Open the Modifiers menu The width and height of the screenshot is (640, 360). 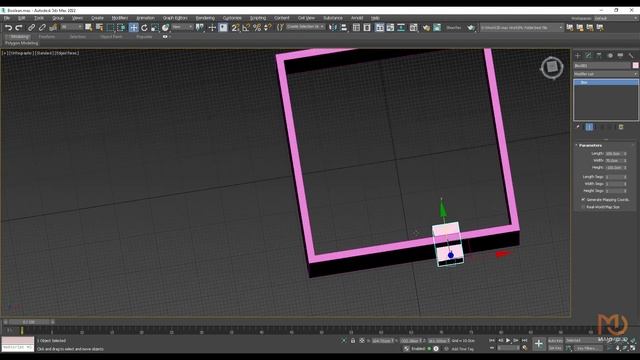point(120,18)
